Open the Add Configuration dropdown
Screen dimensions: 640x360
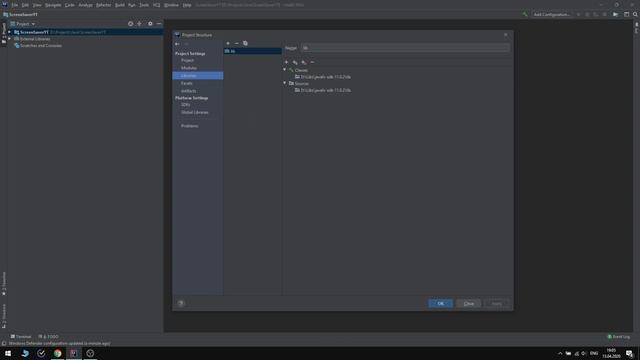coord(551,14)
